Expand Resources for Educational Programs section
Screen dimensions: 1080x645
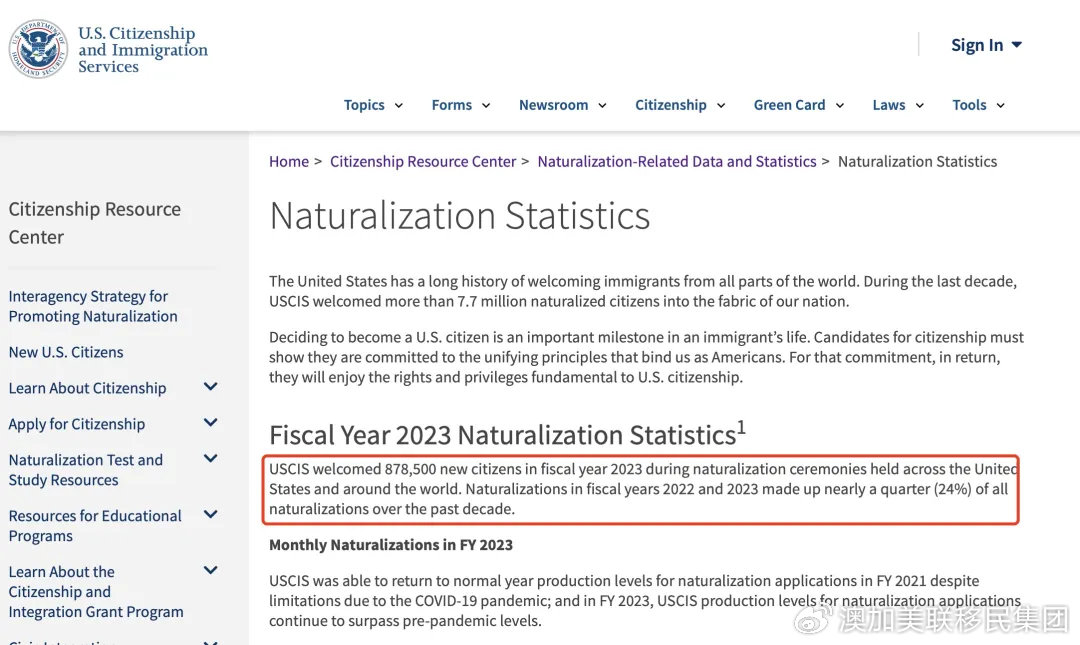pos(211,514)
